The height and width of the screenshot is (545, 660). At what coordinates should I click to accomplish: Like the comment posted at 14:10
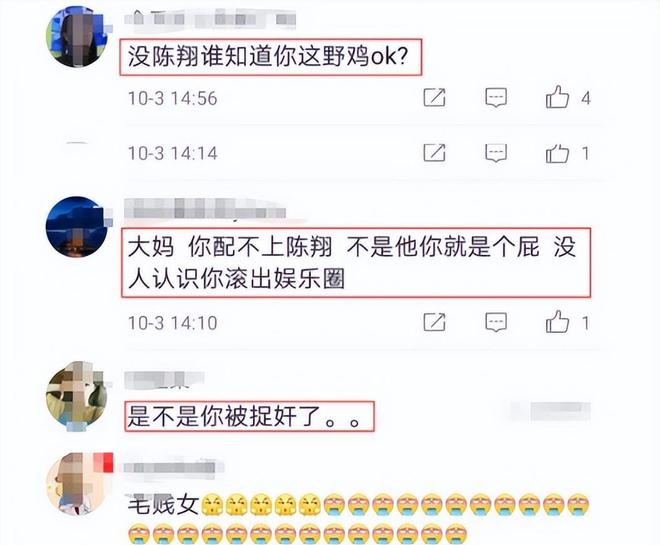tap(558, 322)
